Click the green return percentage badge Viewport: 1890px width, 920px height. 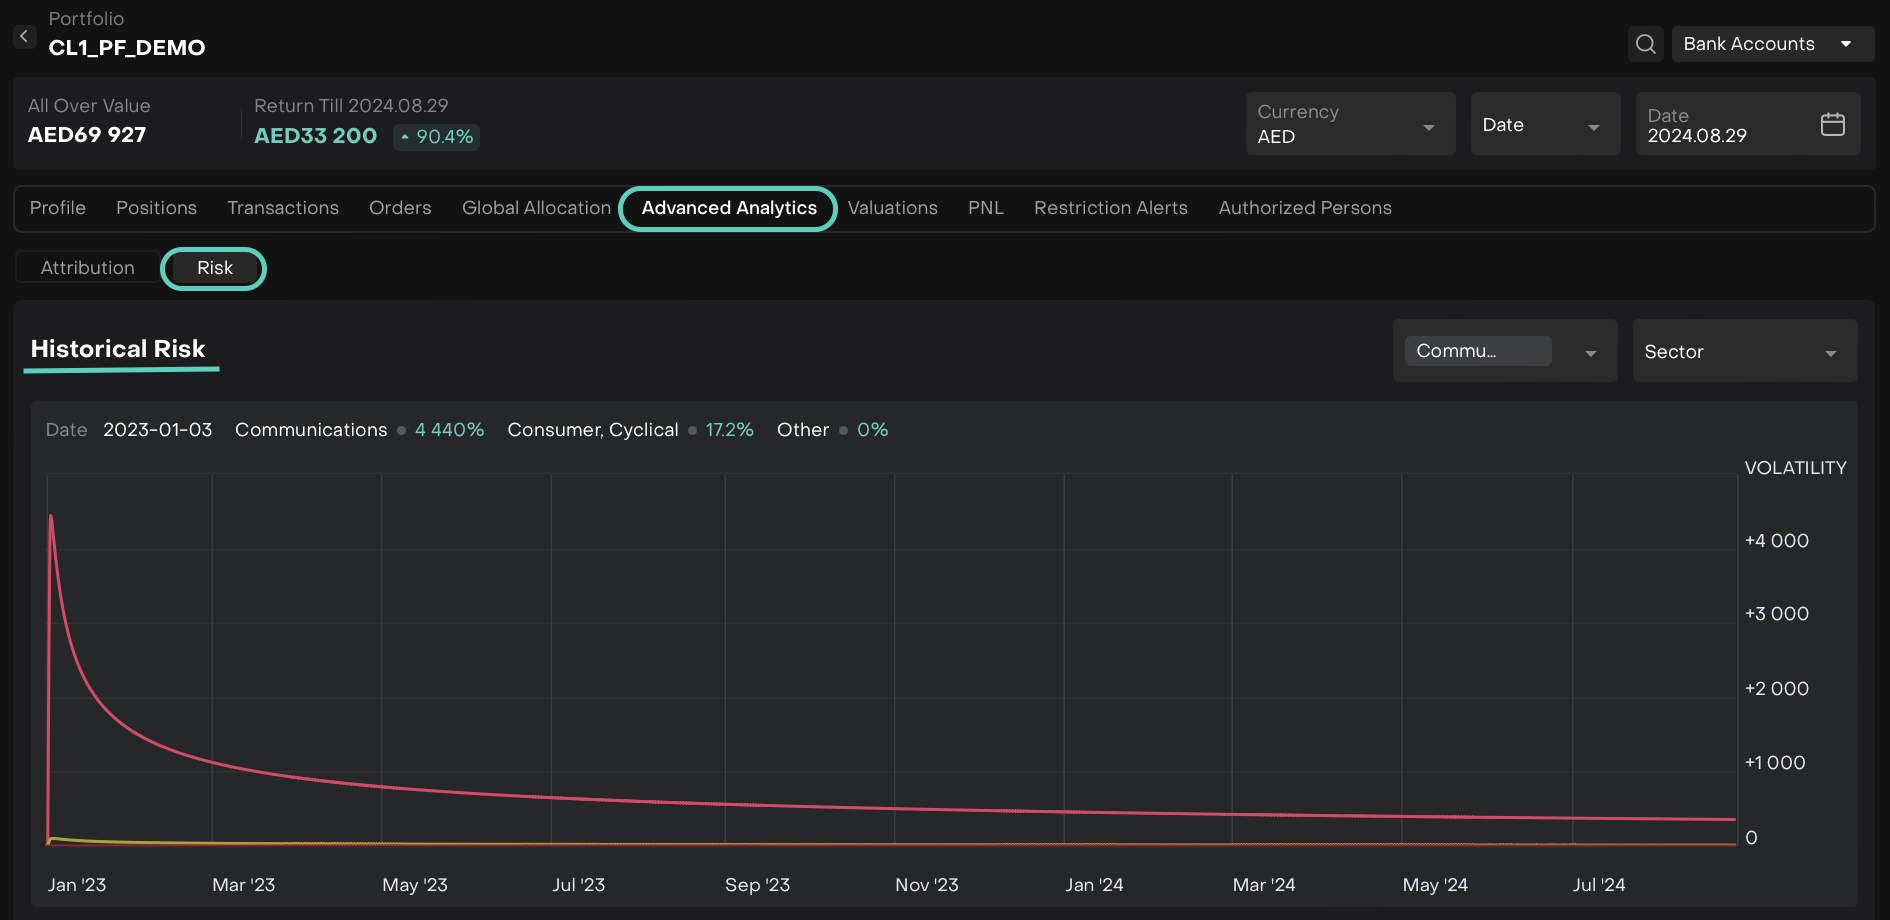(x=436, y=136)
